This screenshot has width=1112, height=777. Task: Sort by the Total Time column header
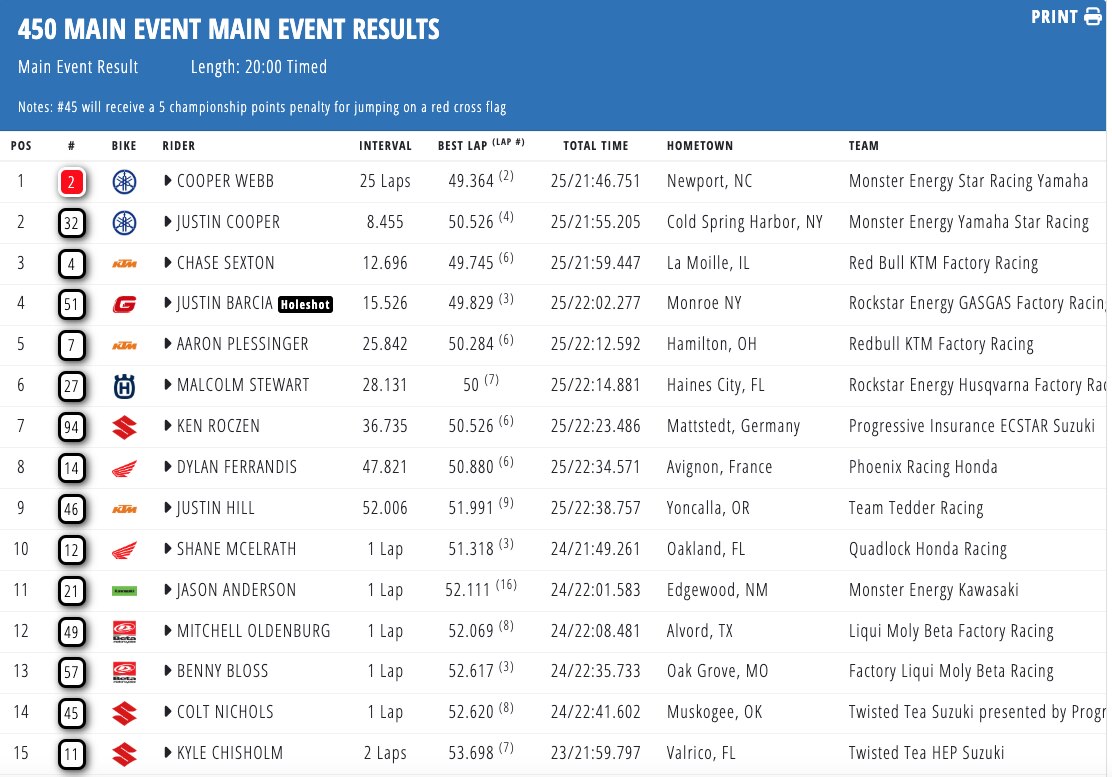click(x=596, y=146)
